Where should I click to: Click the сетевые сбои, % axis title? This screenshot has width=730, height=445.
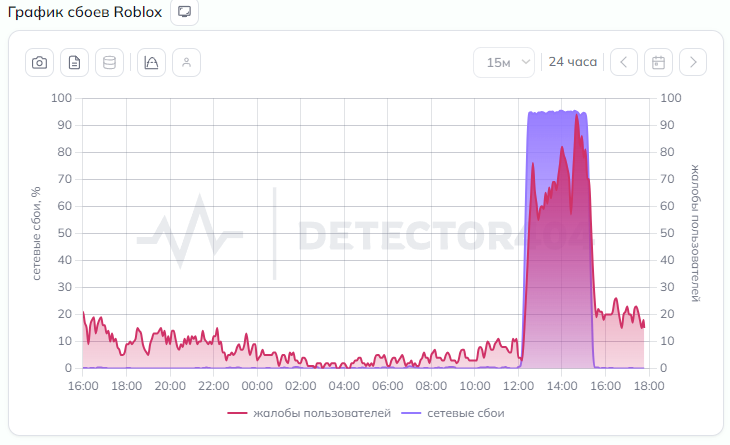coord(36,234)
